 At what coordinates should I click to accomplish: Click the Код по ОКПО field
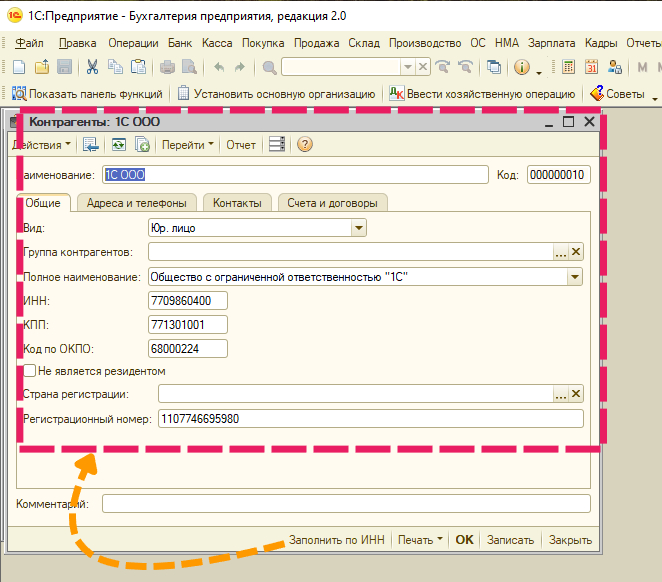coord(188,349)
